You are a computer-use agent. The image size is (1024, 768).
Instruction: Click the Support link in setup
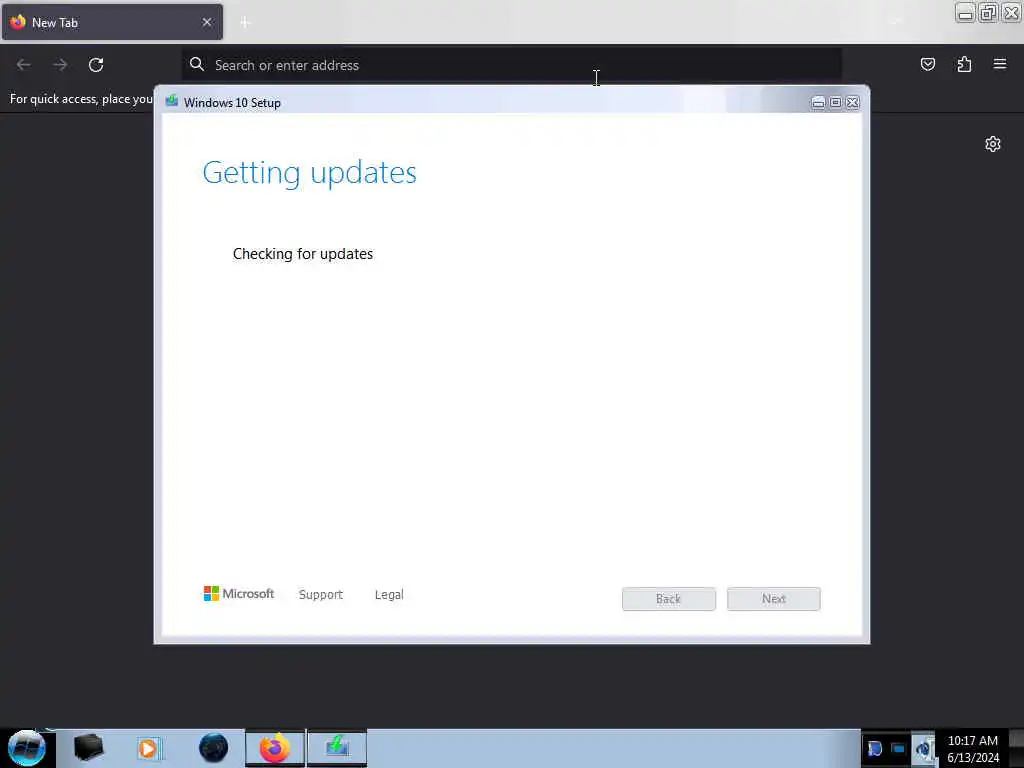coord(321,595)
